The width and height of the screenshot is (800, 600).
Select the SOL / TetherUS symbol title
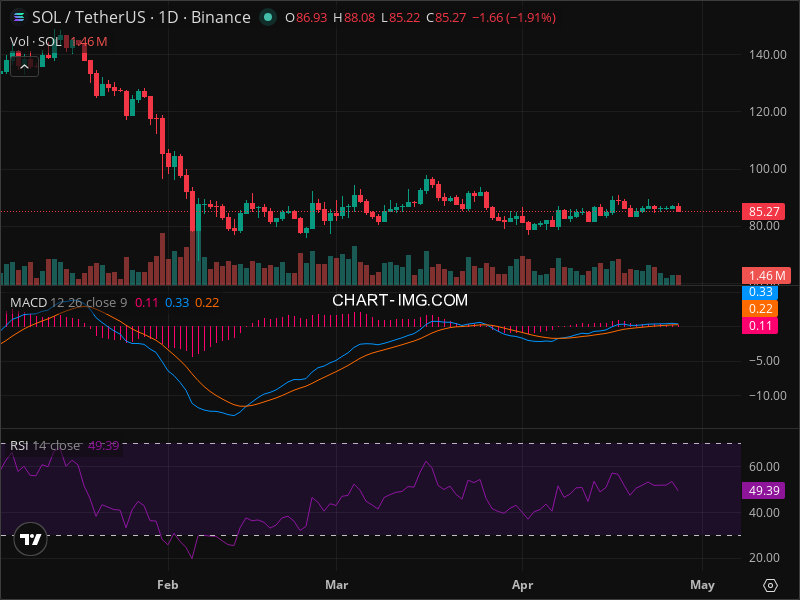141,17
